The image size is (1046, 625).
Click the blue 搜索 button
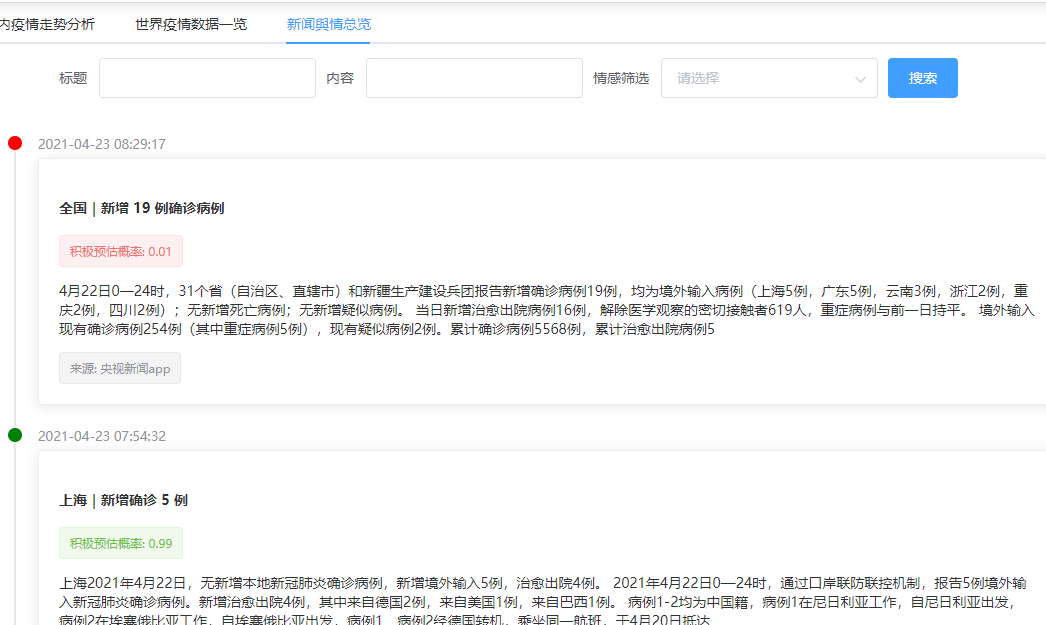(923, 78)
